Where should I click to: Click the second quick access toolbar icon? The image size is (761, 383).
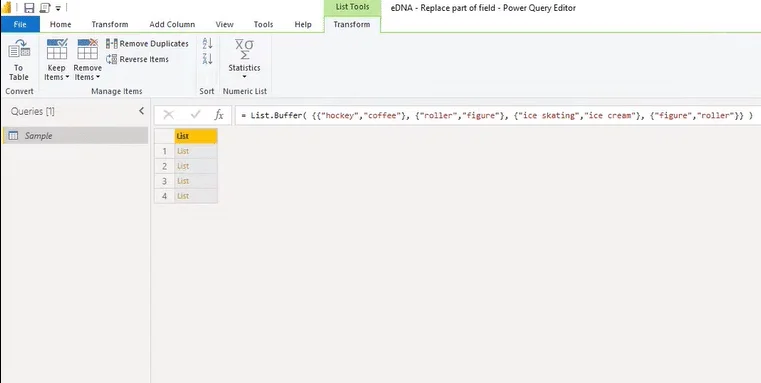click(45, 8)
